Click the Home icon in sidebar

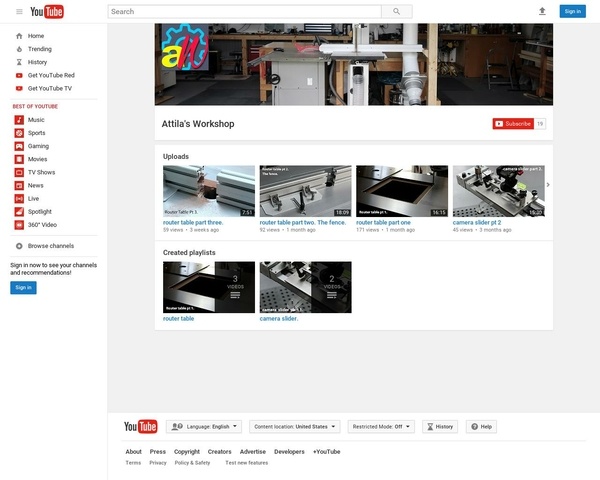pyautogui.click(x=19, y=36)
